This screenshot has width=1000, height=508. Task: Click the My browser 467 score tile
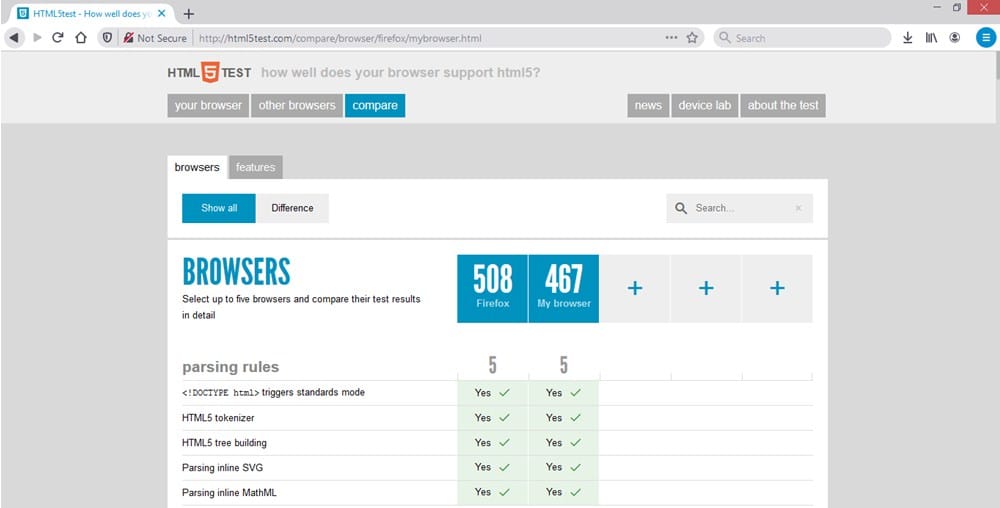click(x=564, y=289)
